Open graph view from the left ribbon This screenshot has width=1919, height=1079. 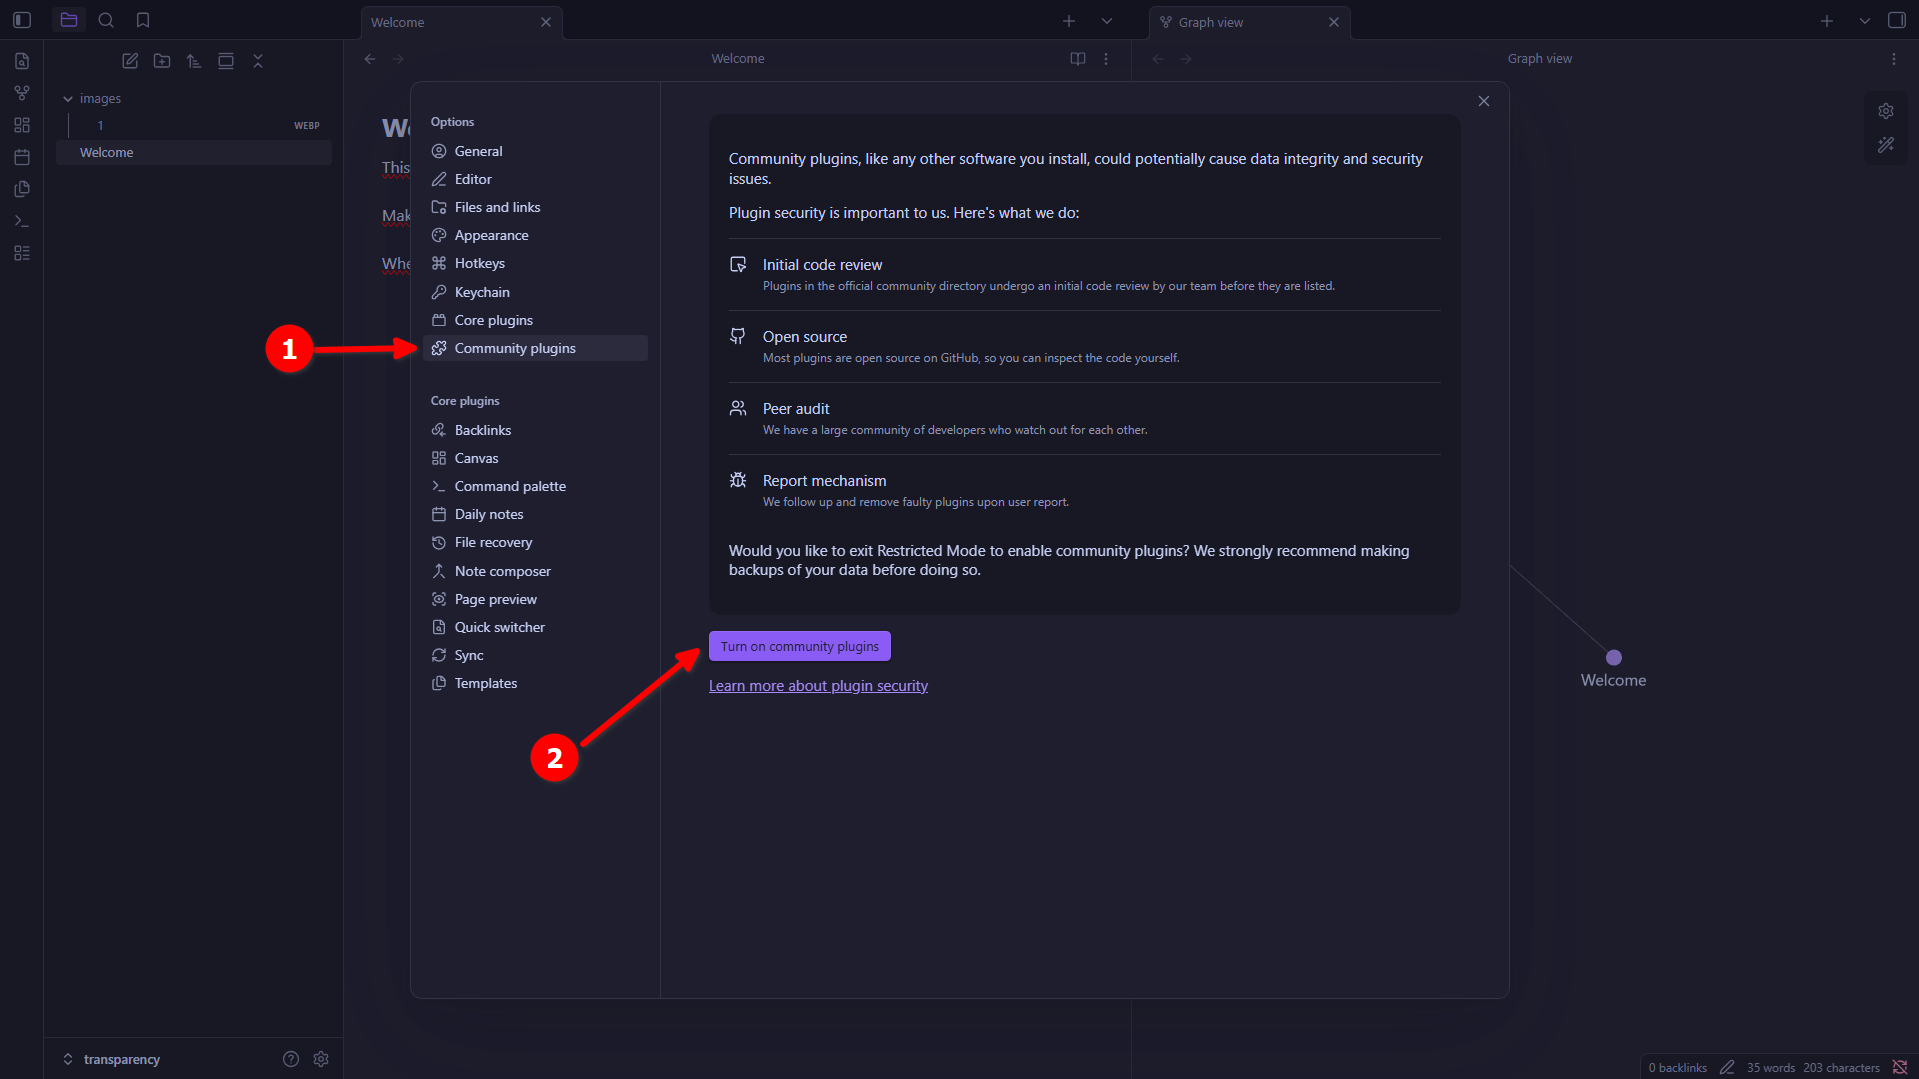click(x=22, y=93)
